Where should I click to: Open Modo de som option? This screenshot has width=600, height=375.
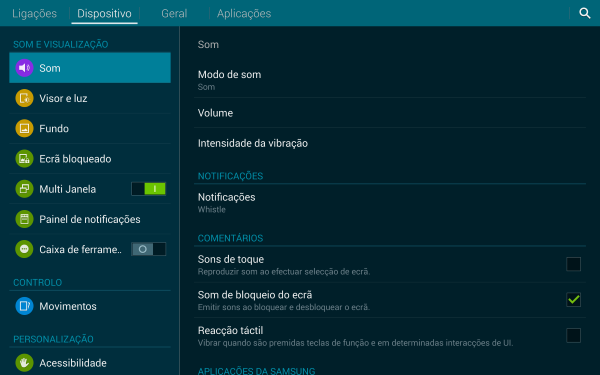tap(390, 80)
